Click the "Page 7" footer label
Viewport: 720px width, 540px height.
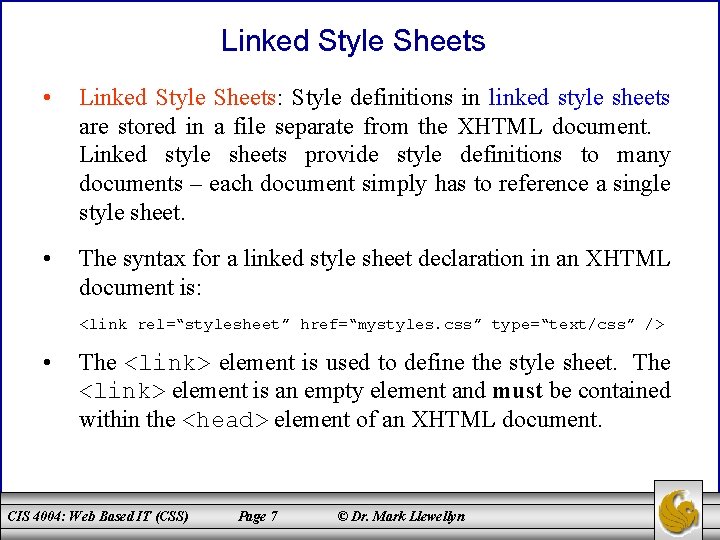coord(258,517)
